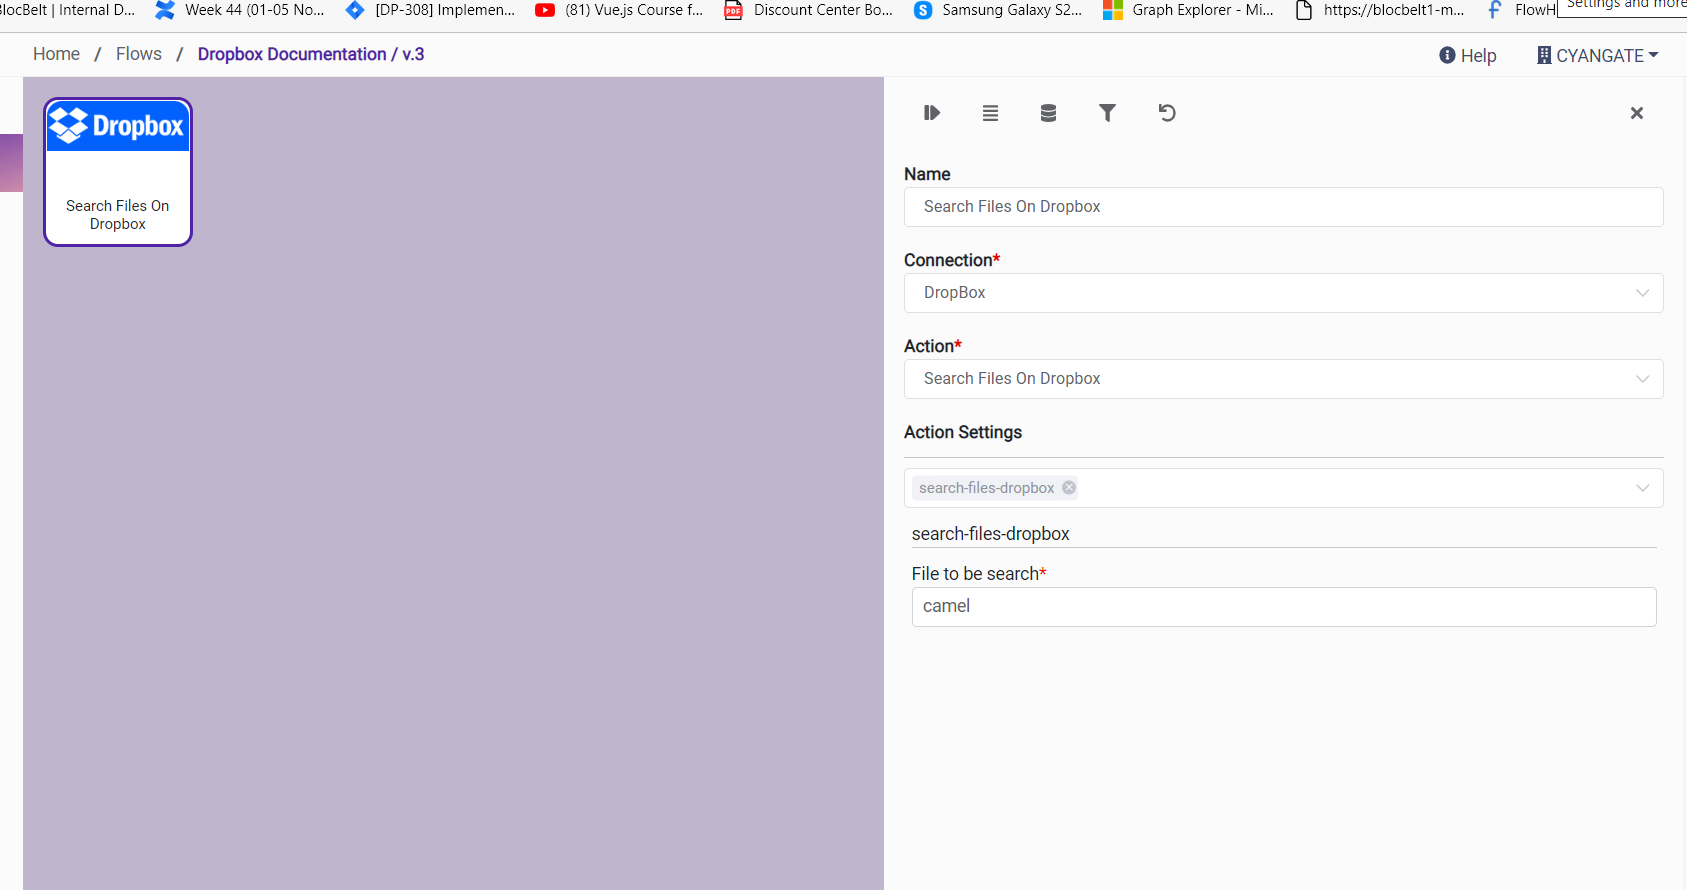This screenshot has width=1687, height=890.
Task: Click the undo/reset arrow icon
Action: [1166, 113]
